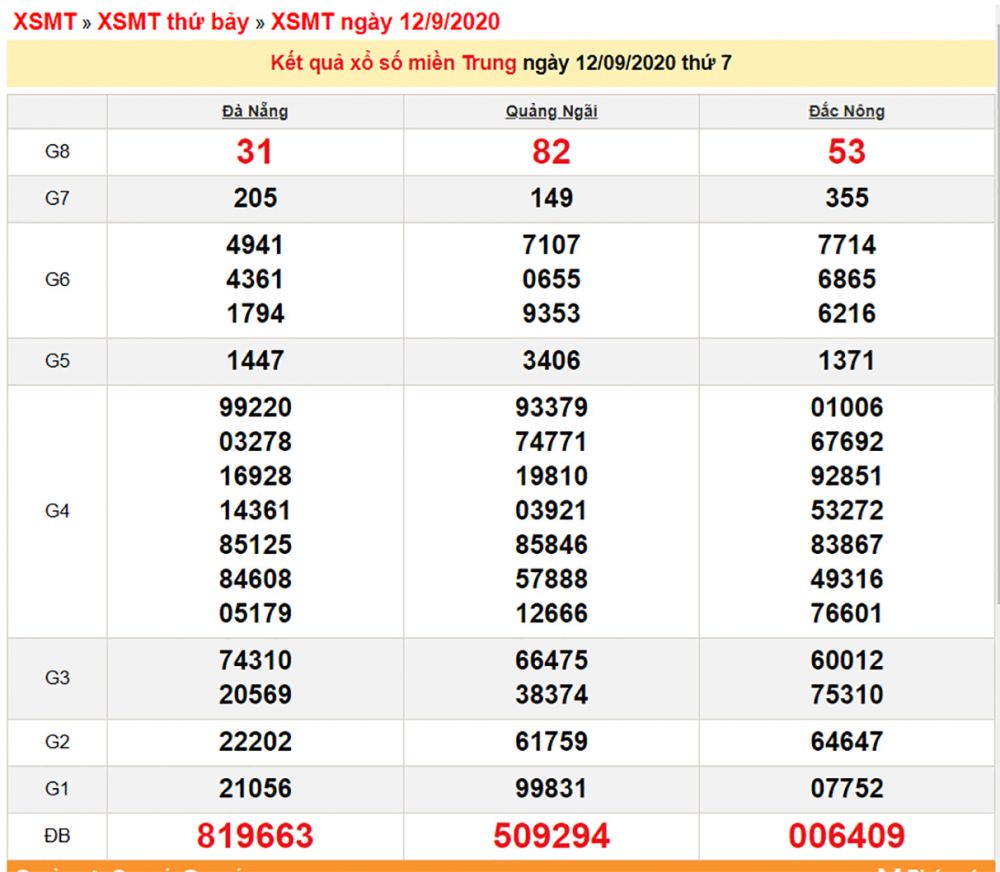Select the G5 row label
The width and height of the screenshot is (1000, 872).
click(57, 361)
